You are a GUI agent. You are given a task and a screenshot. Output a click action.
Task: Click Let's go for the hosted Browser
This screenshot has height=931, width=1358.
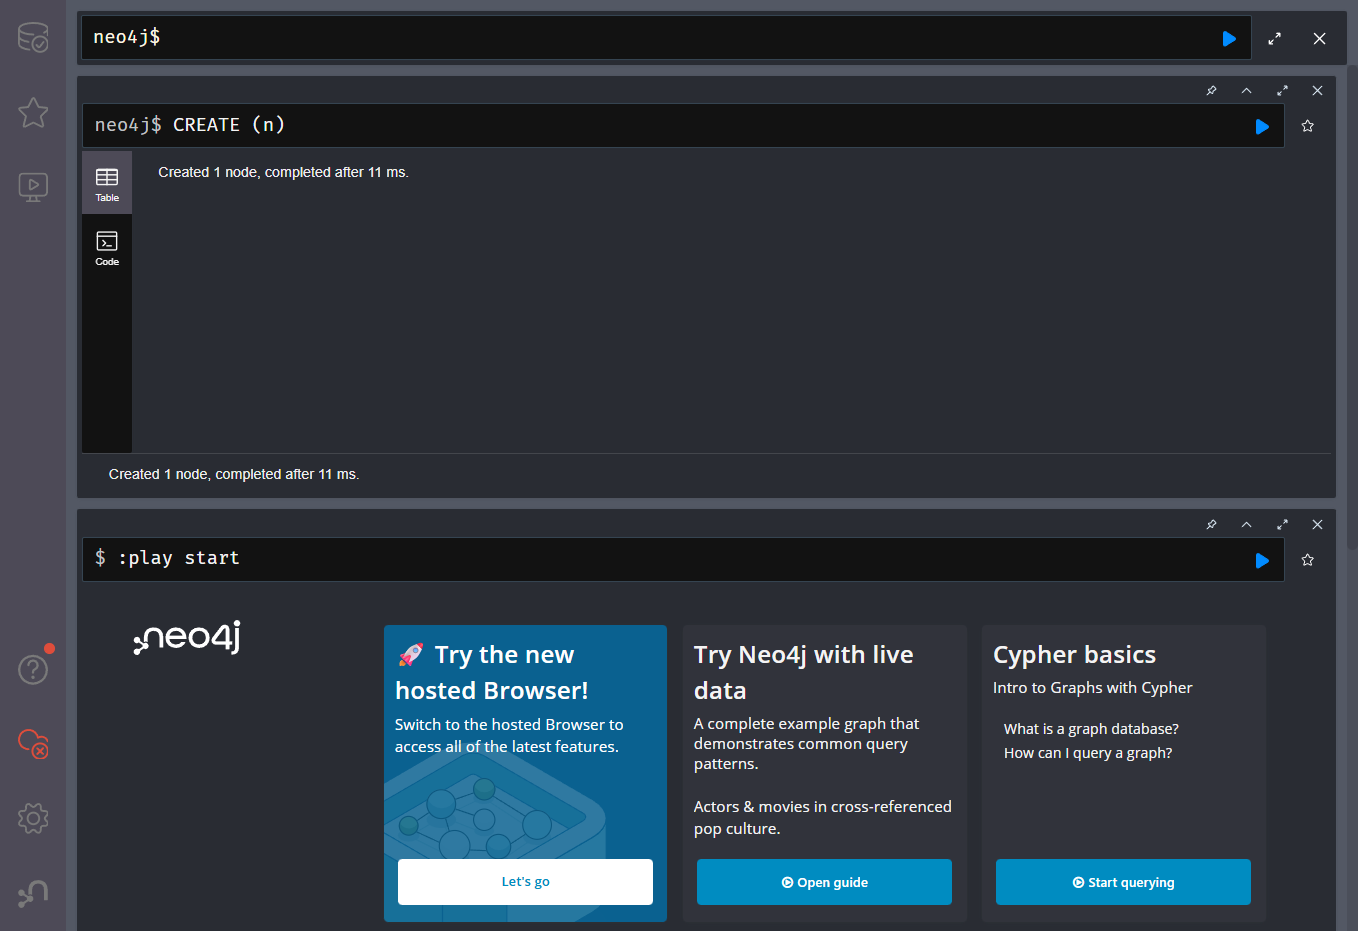pos(525,881)
